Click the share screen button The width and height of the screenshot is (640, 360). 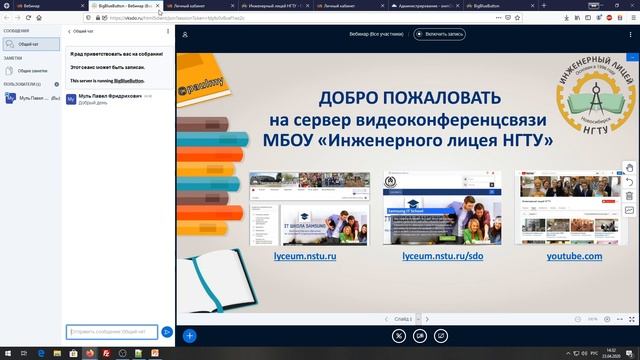tap(441, 336)
